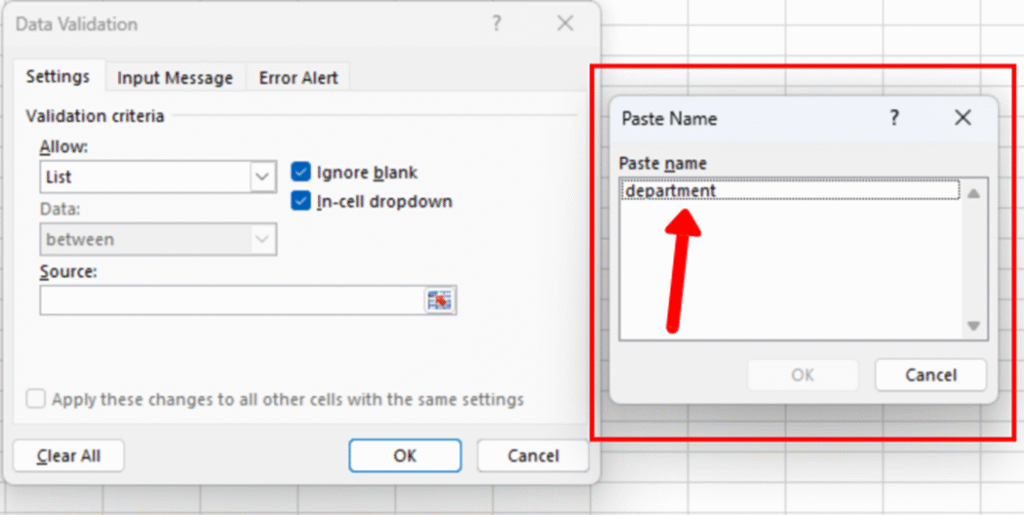Switch to the Settings tab
This screenshot has height=515, width=1024.
tap(57, 77)
